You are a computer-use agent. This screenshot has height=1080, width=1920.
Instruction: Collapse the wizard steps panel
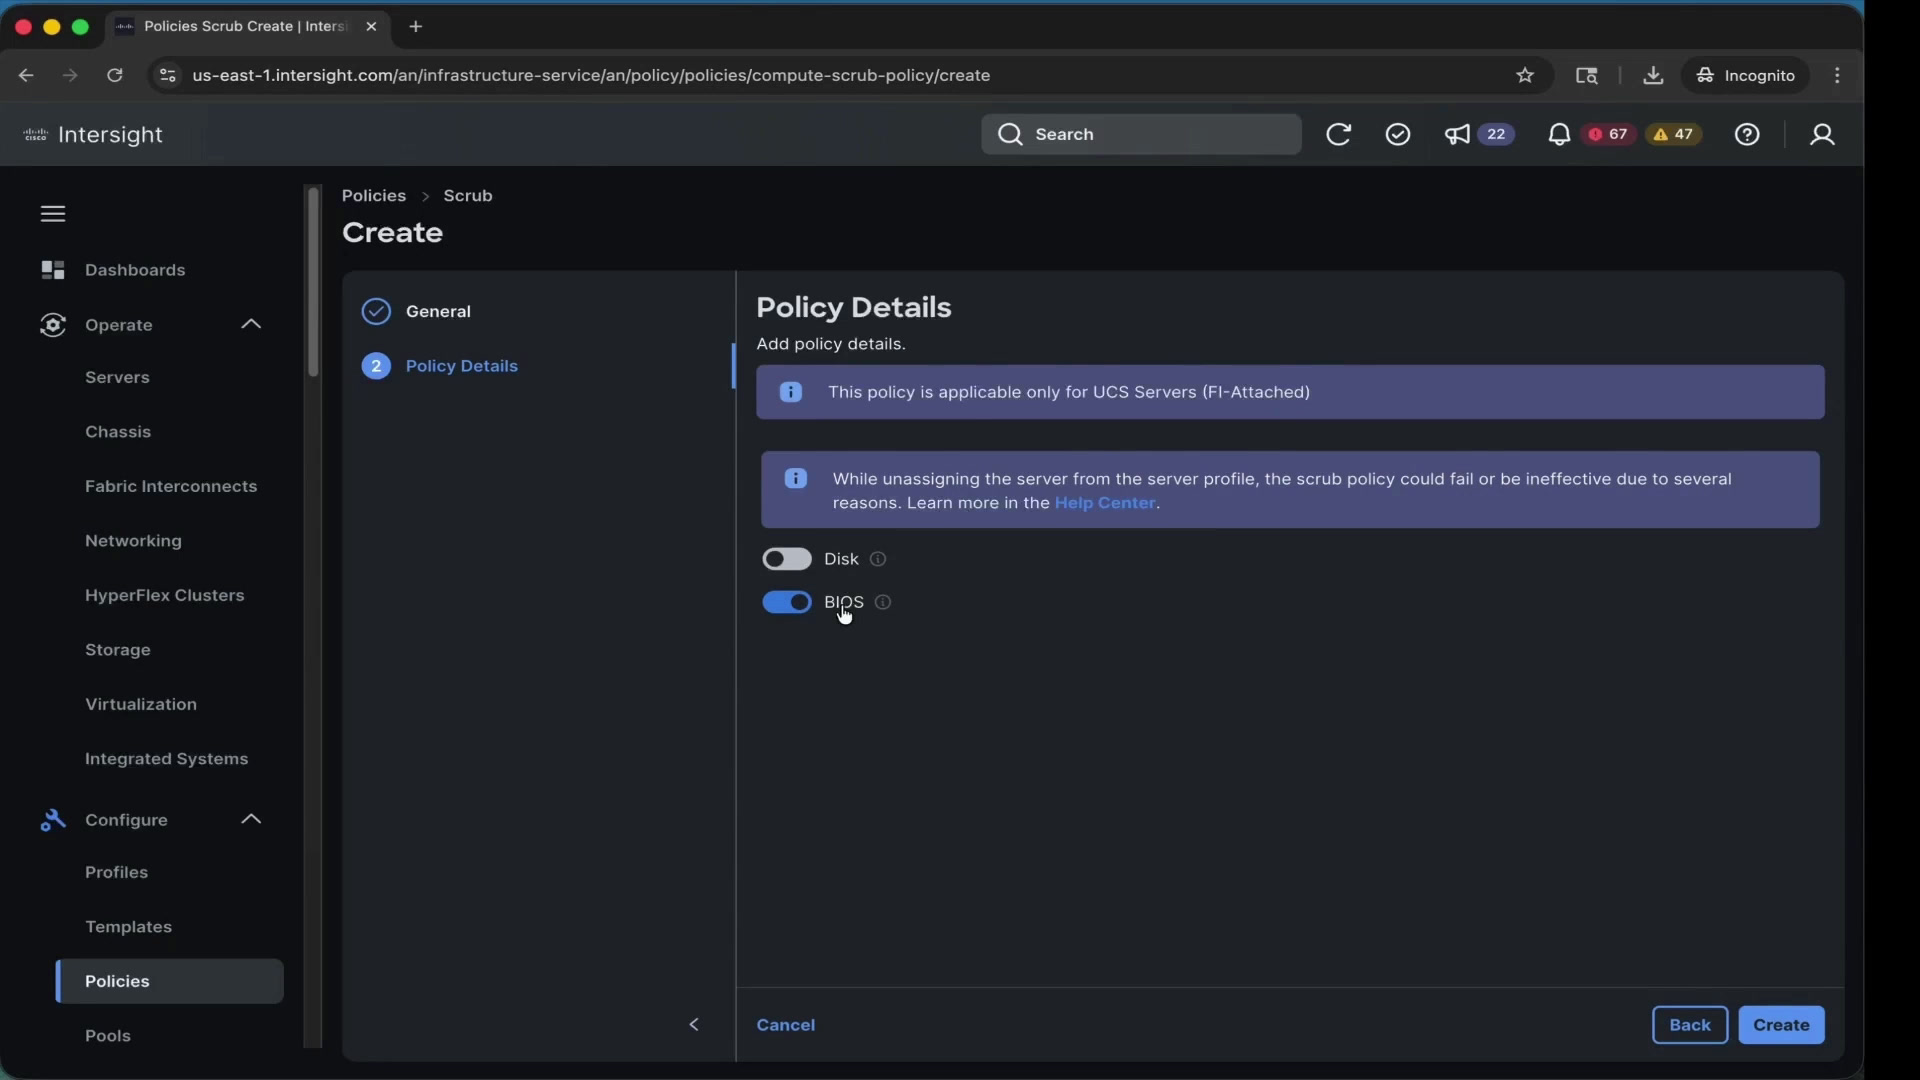(x=694, y=1025)
